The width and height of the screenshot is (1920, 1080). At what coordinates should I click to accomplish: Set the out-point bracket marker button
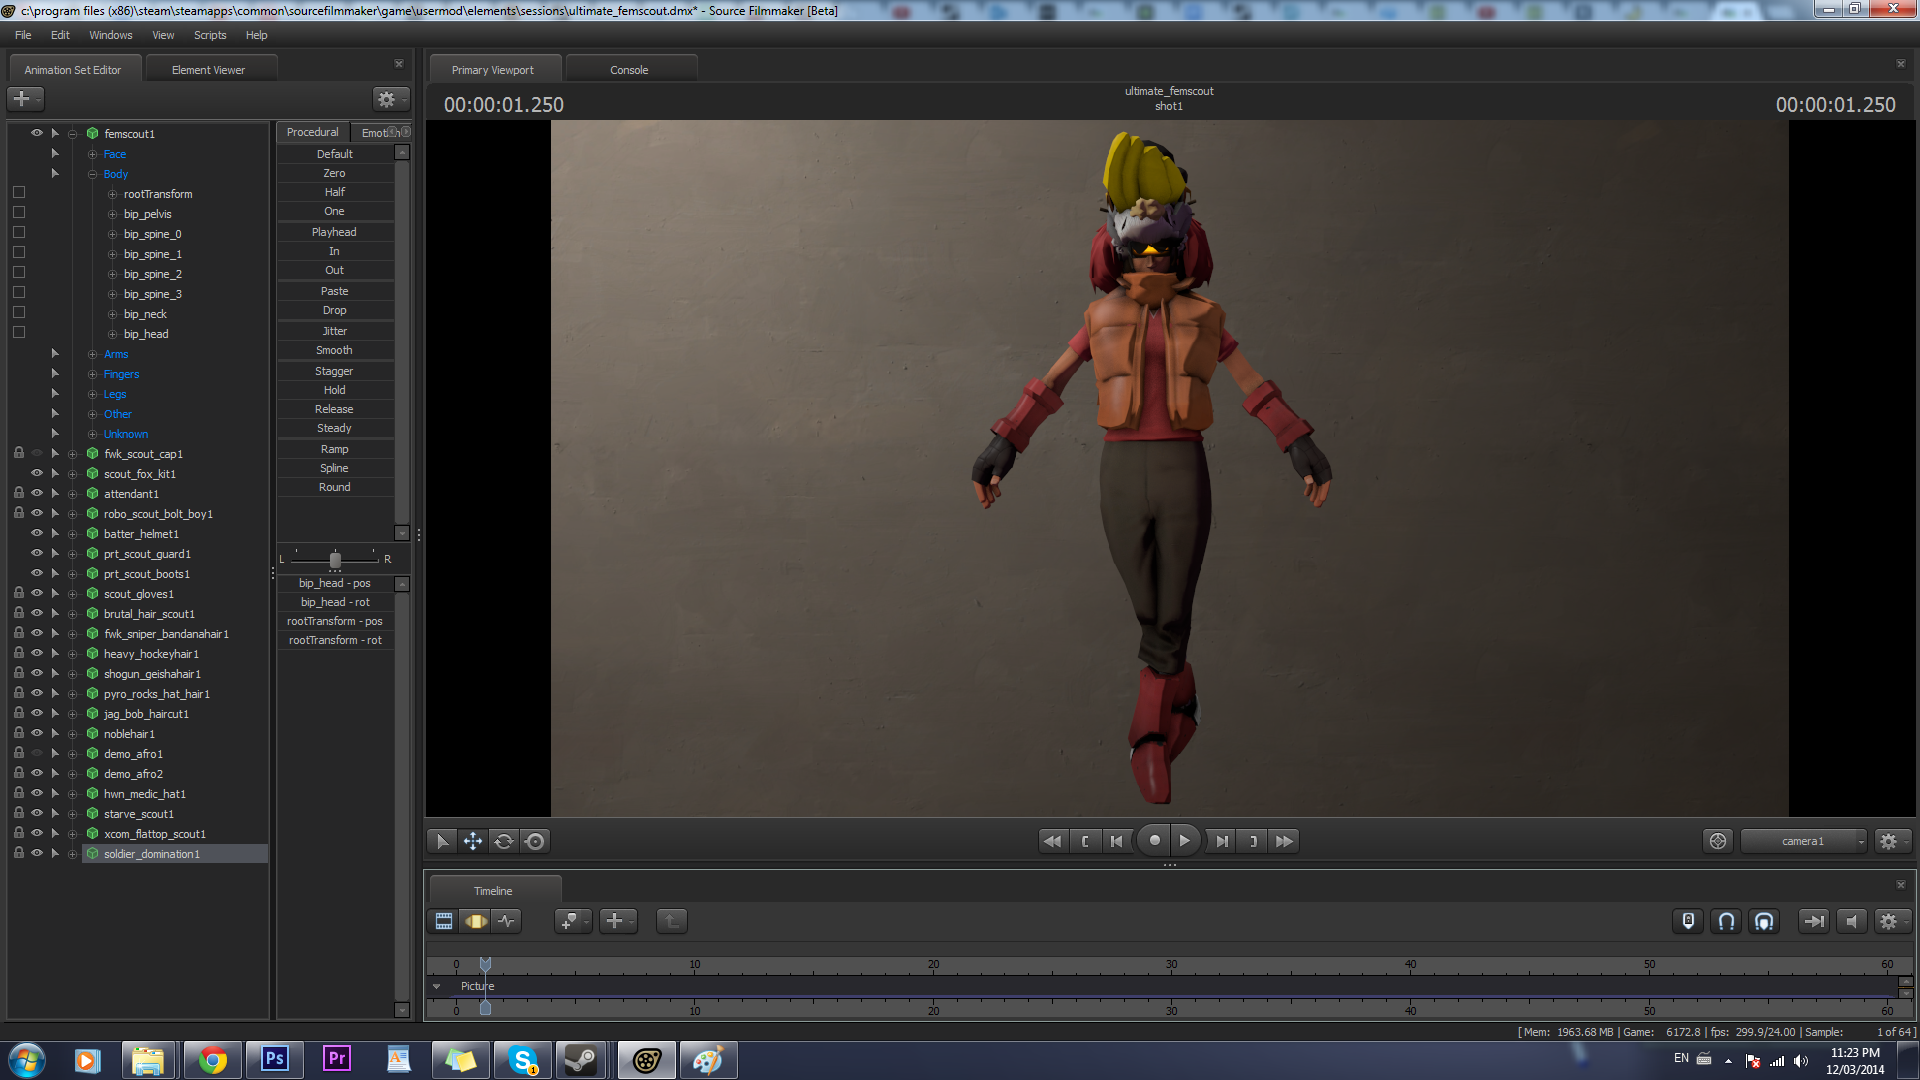(1253, 841)
